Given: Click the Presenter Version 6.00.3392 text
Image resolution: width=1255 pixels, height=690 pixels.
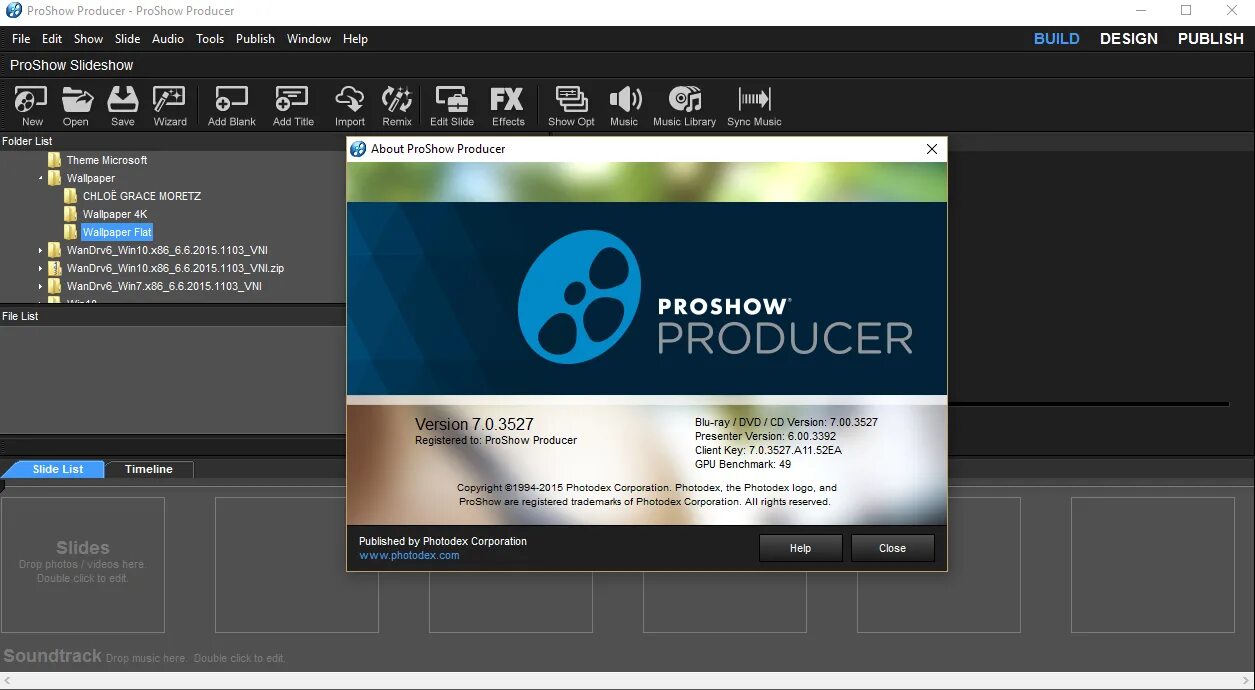Looking at the screenshot, I should [x=766, y=436].
